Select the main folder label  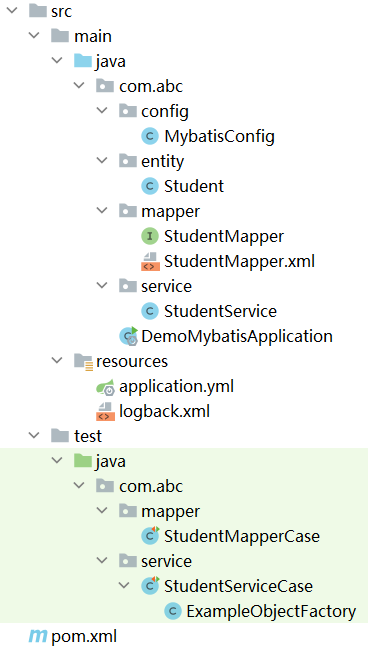[x=93, y=36]
